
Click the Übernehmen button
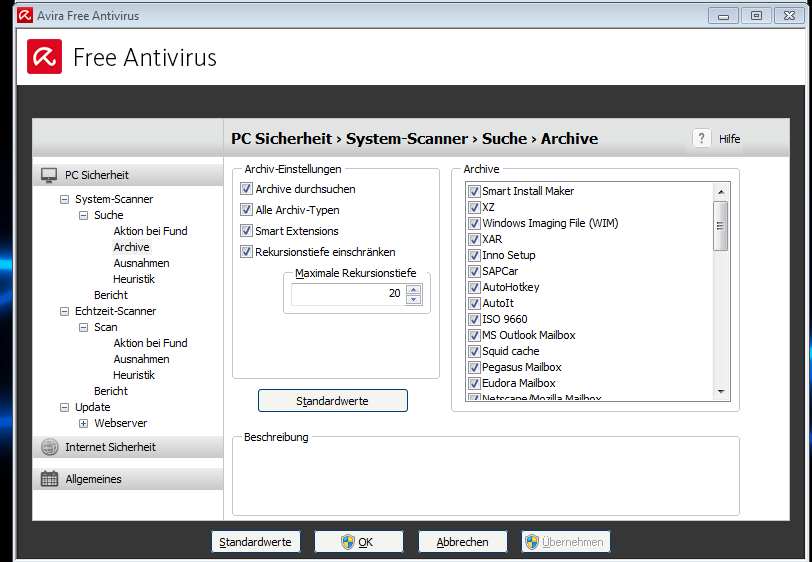click(566, 542)
